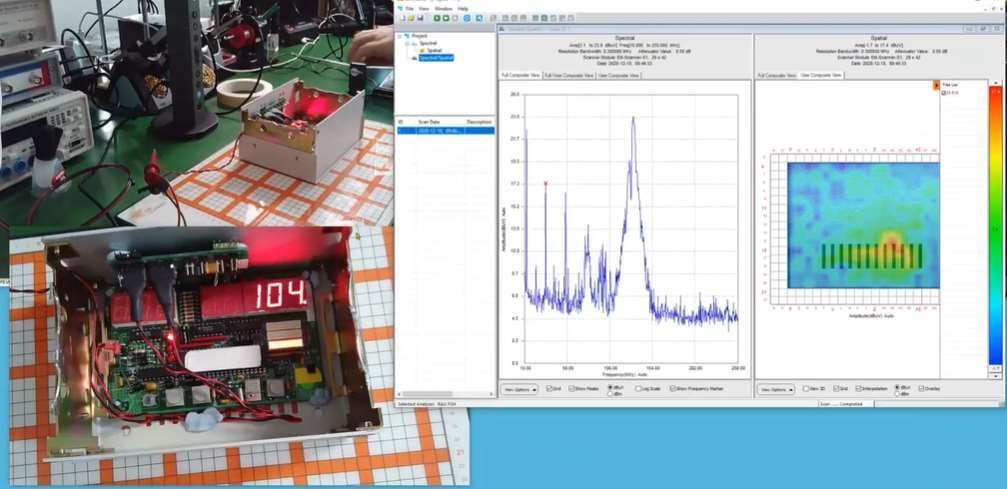Collapse the Project tree node
The height and width of the screenshot is (489, 1007).
[x=399, y=37]
